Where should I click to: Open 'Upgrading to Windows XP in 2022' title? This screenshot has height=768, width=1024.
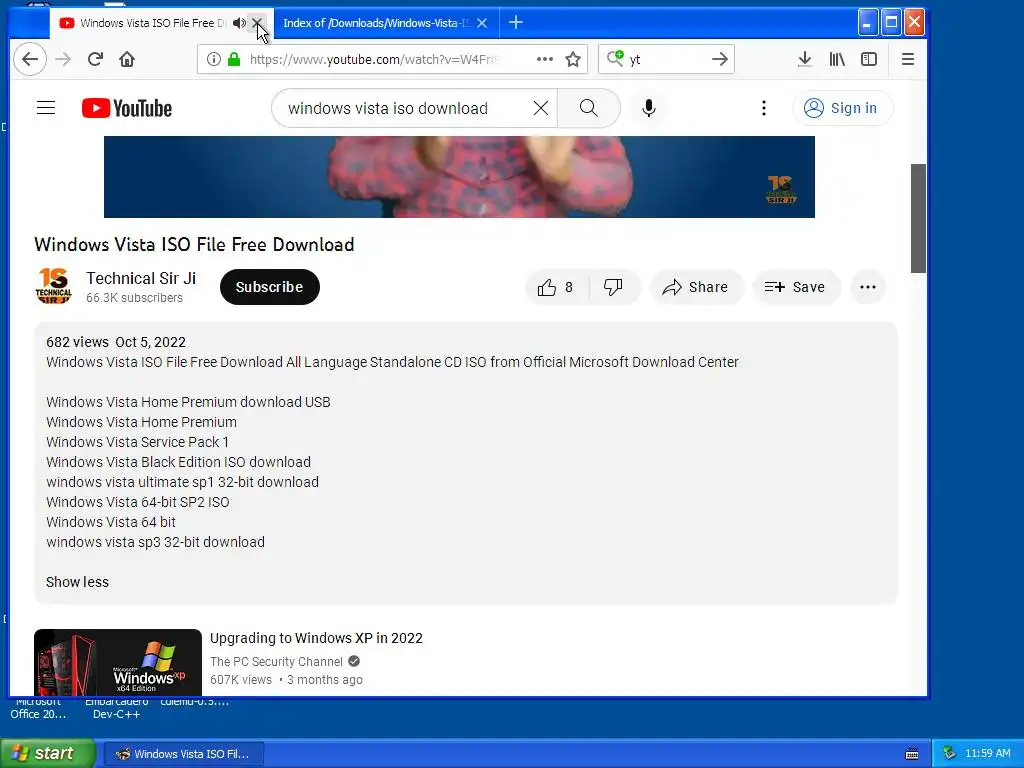316,638
